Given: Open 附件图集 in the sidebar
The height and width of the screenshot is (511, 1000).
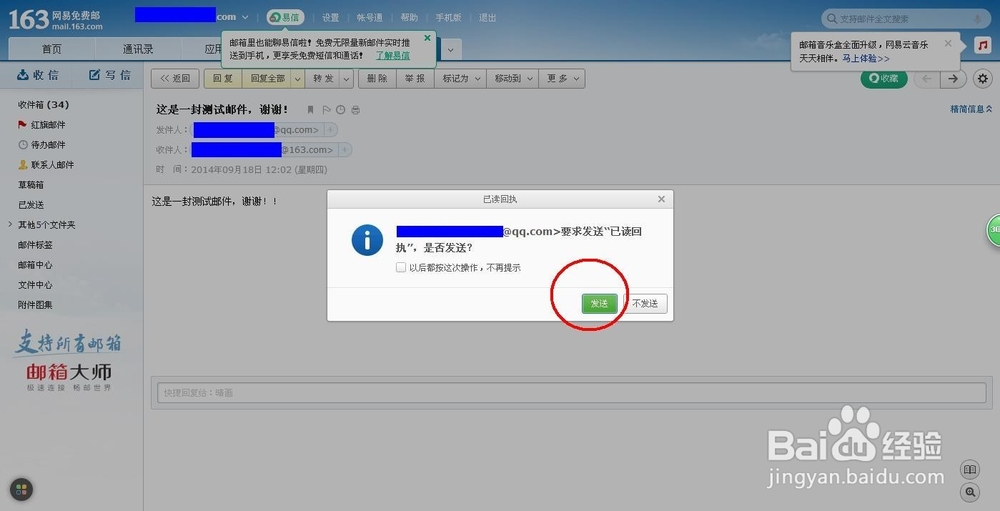Looking at the screenshot, I should pyautogui.click(x=35, y=305).
